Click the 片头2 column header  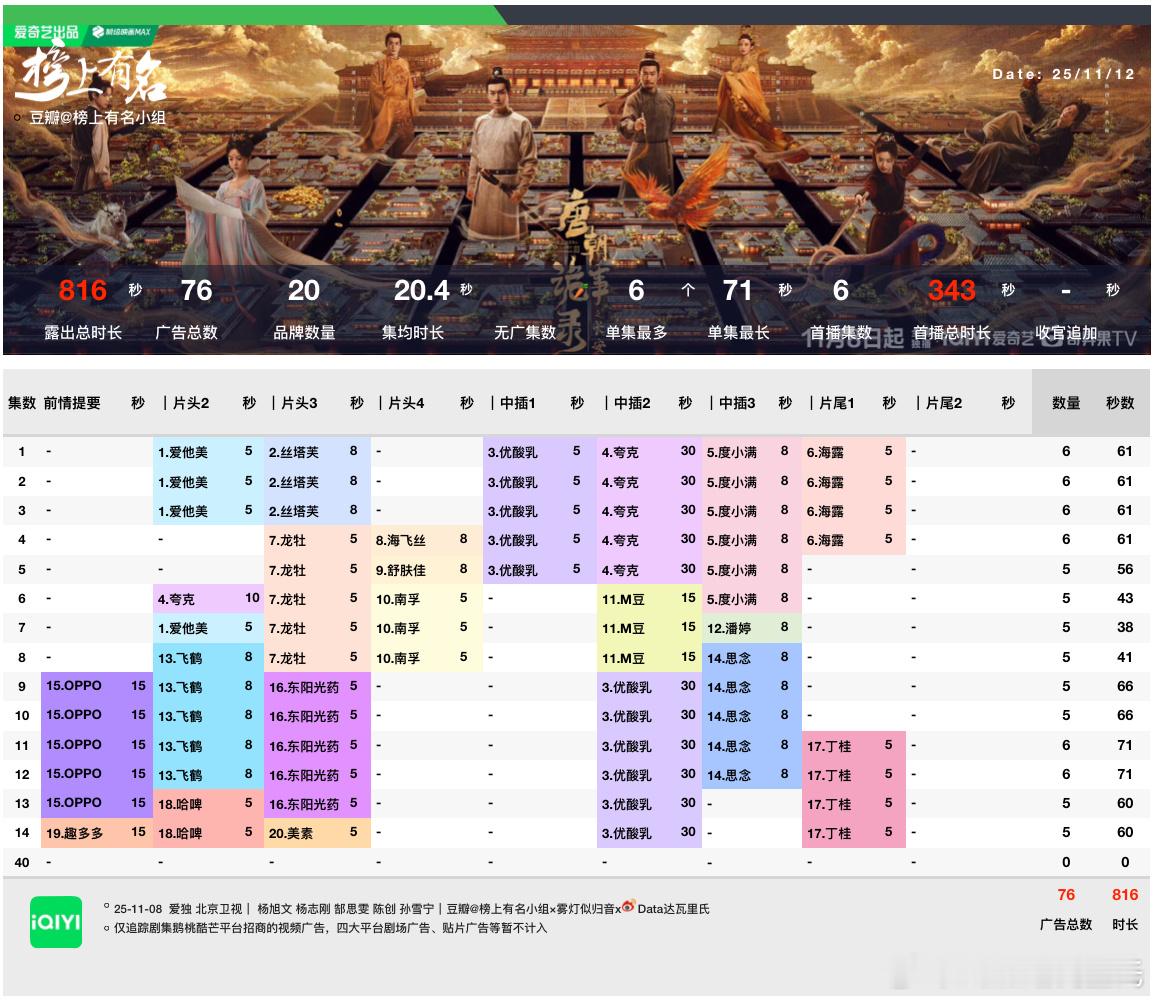click(191, 403)
